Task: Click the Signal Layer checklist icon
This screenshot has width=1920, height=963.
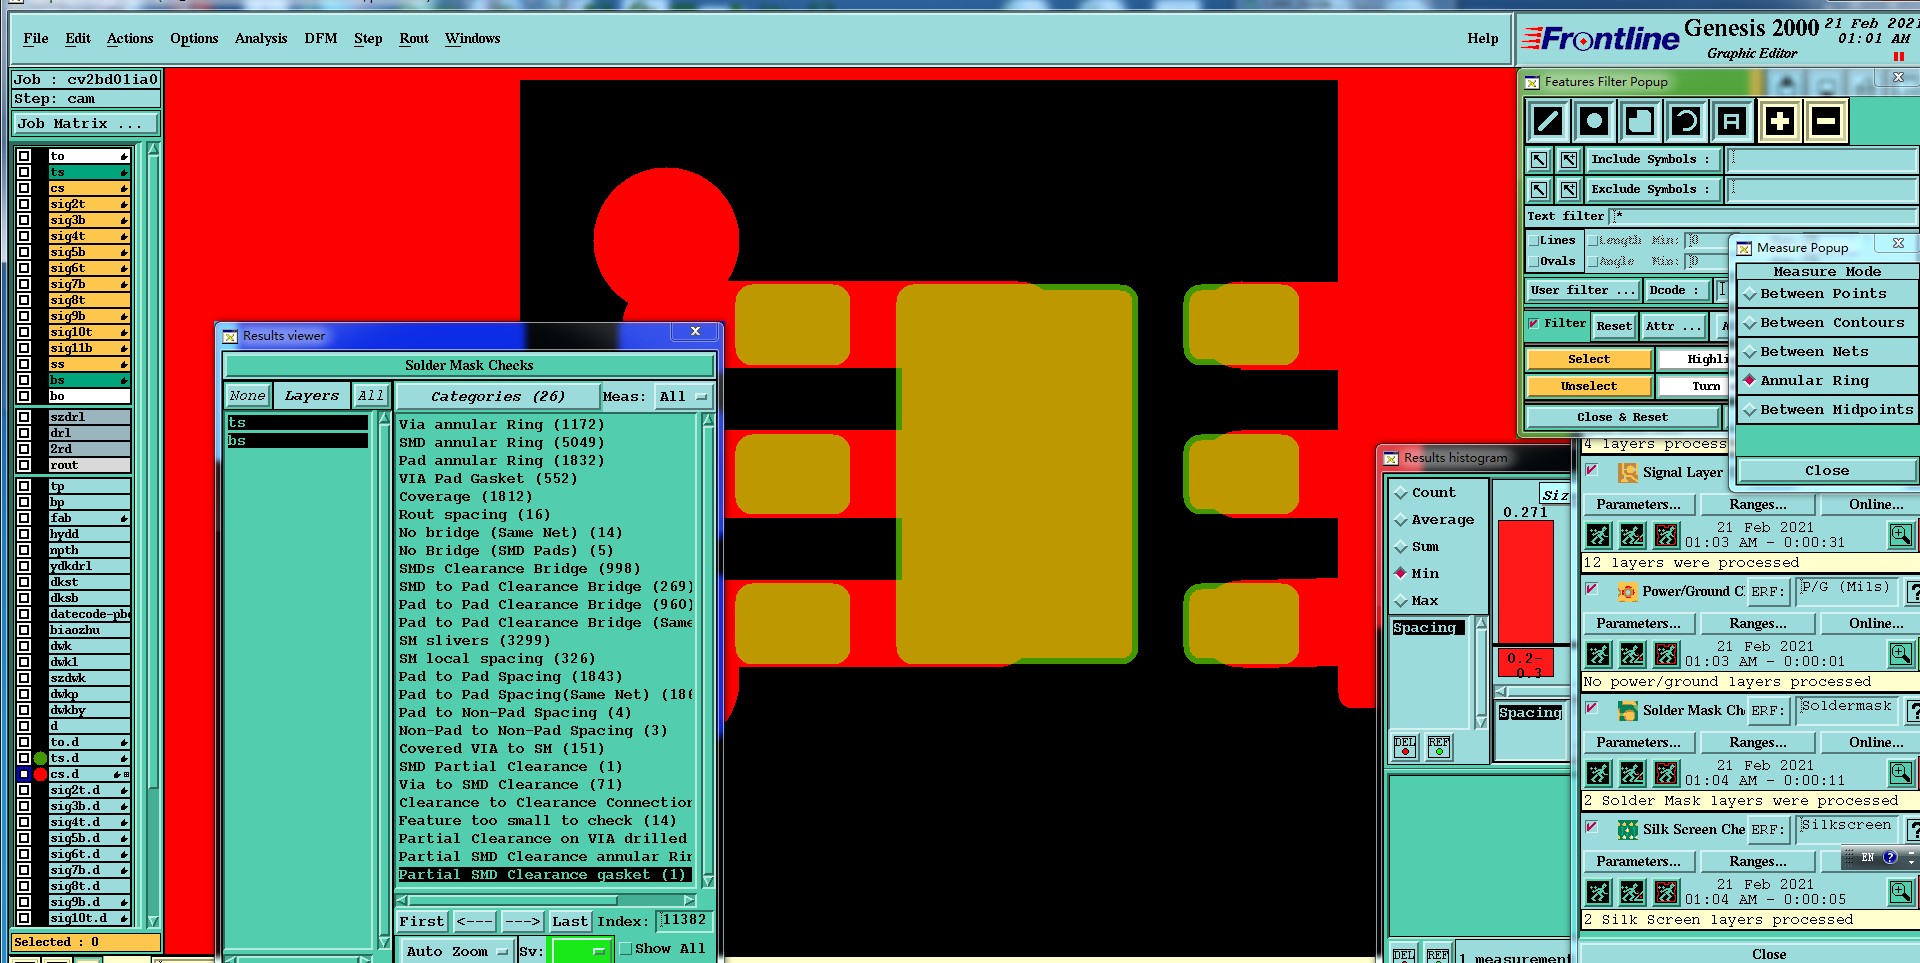Action: [x=1628, y=473]
